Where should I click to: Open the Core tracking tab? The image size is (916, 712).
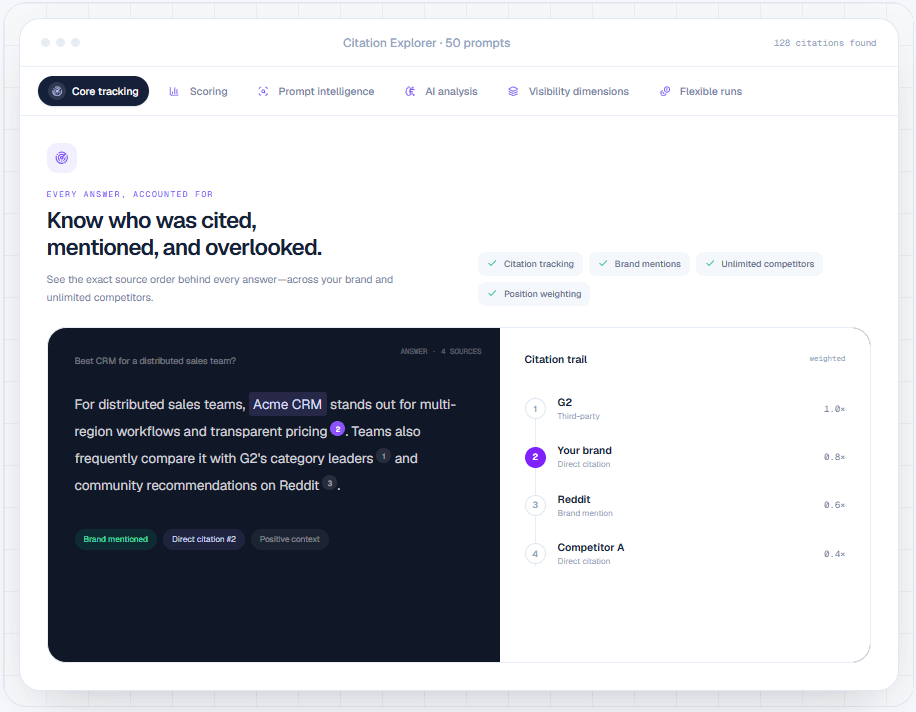coord(93,91)
